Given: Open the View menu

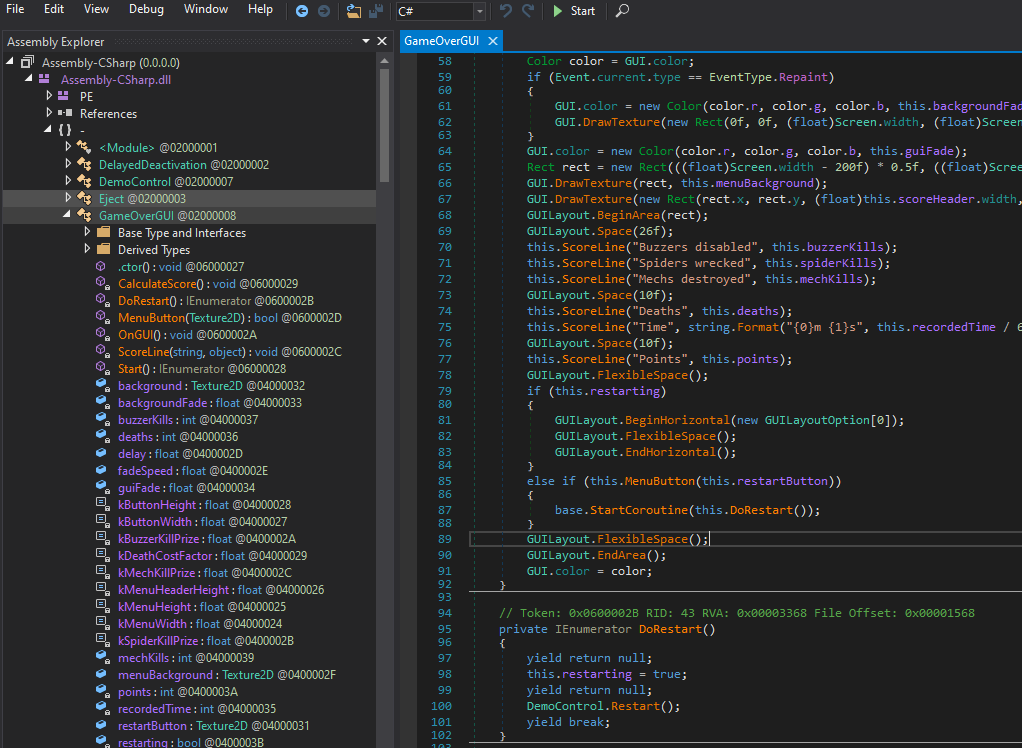Looking at the screenshot, I should coord(96,9).
